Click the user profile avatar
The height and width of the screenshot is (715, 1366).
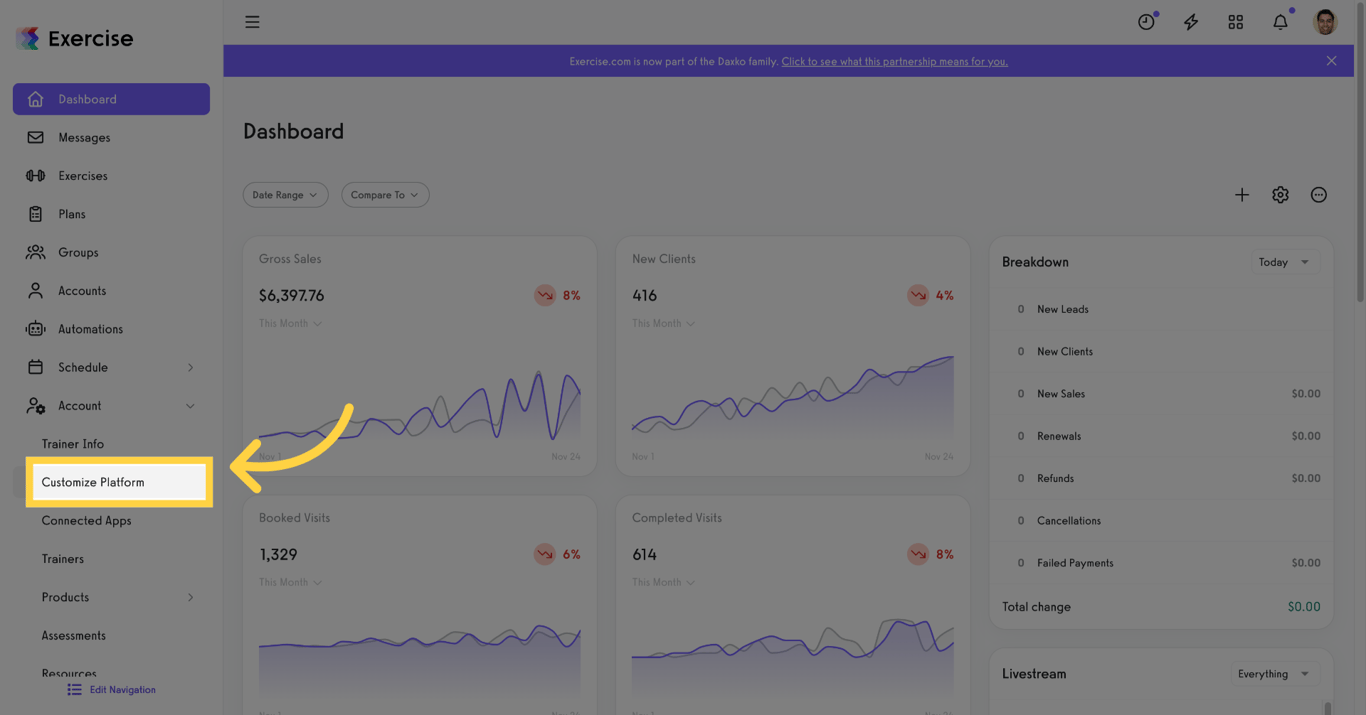[1325, 22]
